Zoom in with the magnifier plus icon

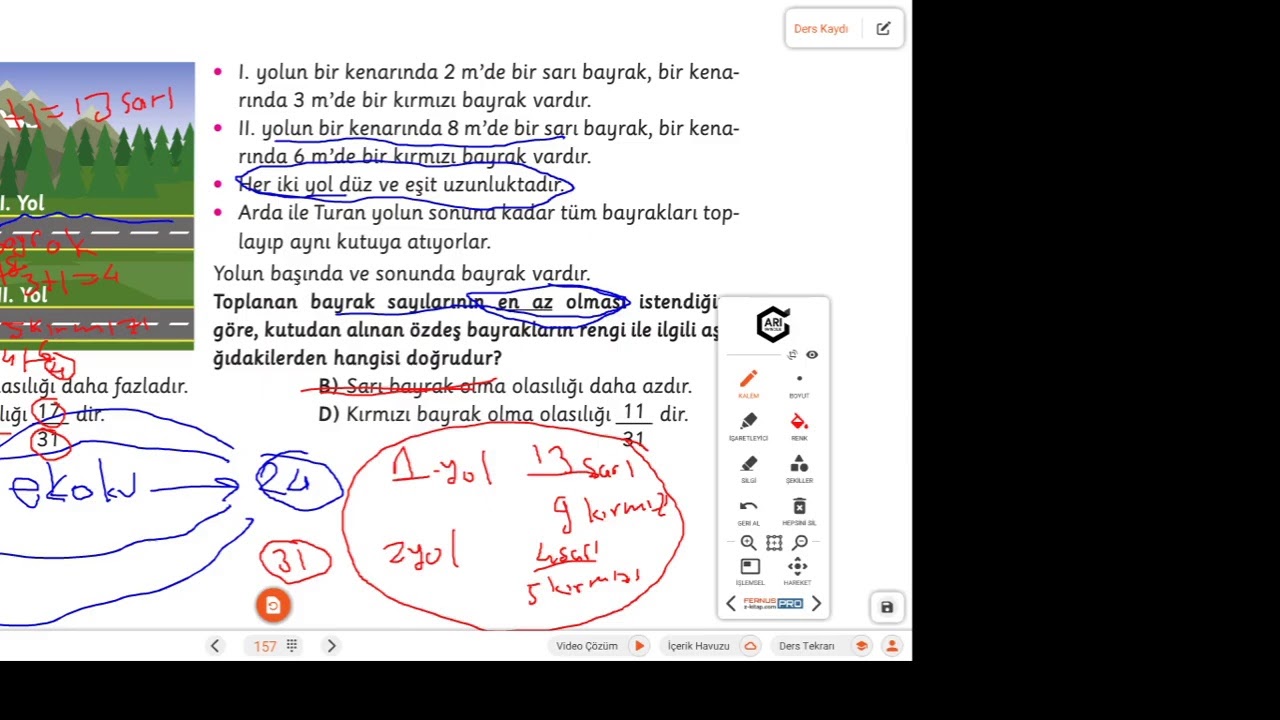click(748, 543)
